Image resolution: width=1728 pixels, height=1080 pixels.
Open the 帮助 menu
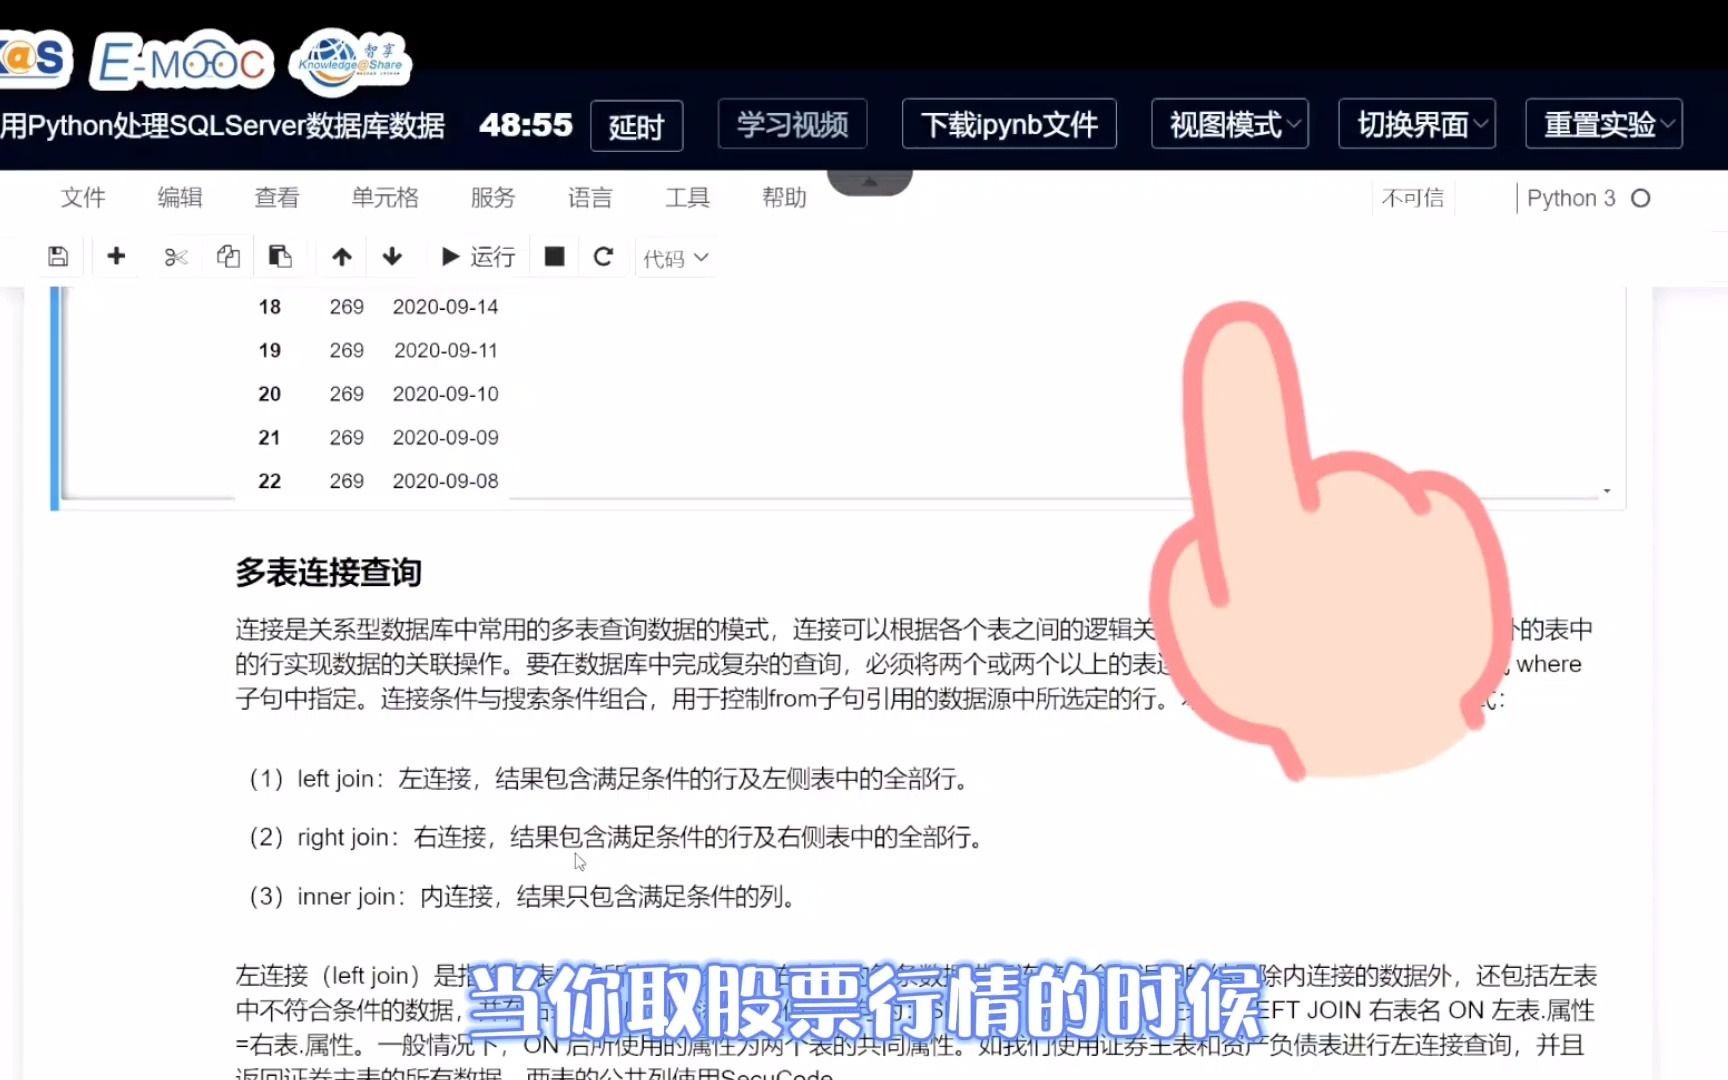pos(783,198)
